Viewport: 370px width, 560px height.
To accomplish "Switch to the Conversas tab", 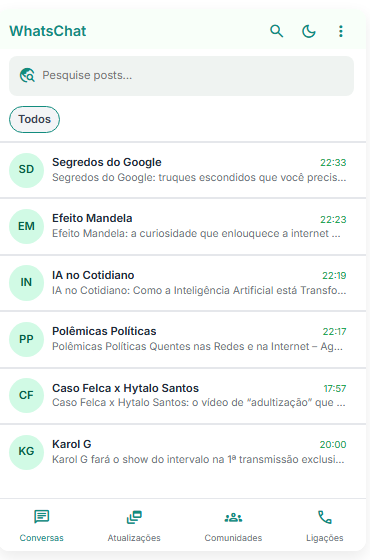I will point(41,526).
